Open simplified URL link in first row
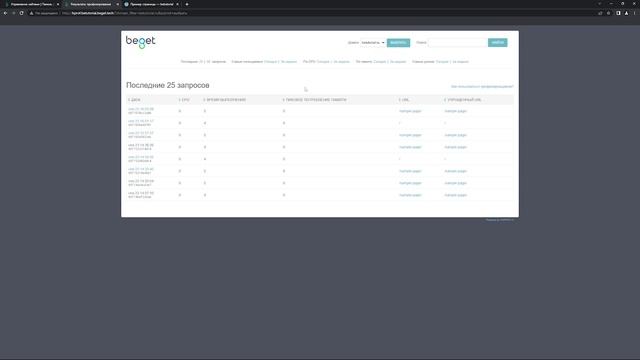Screen dimensions: 640x360 [x=456, y=111]
